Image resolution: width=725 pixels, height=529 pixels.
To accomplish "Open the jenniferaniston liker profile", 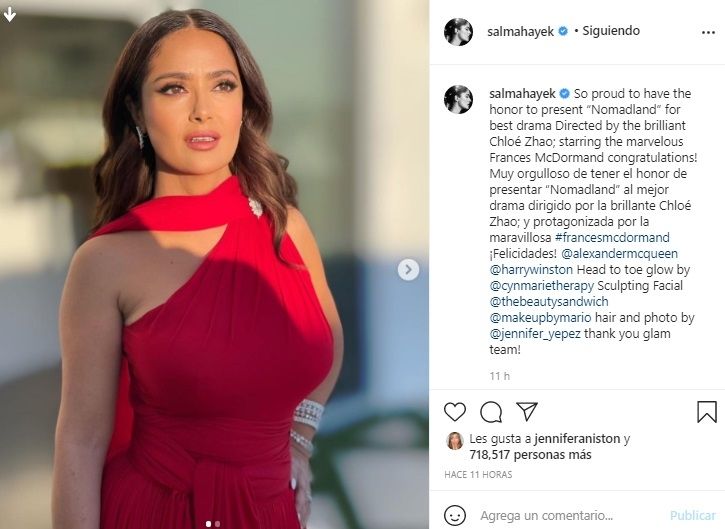I will click(577, 438).
